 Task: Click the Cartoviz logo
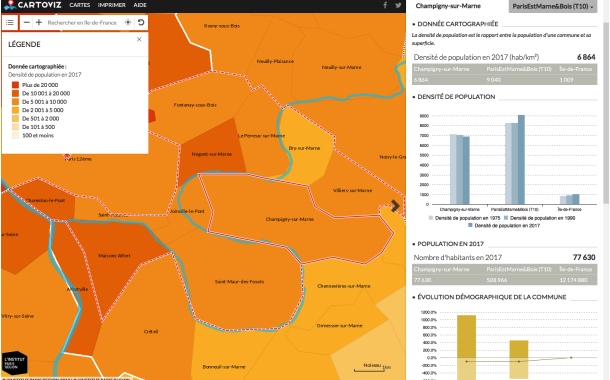[33, 5]
